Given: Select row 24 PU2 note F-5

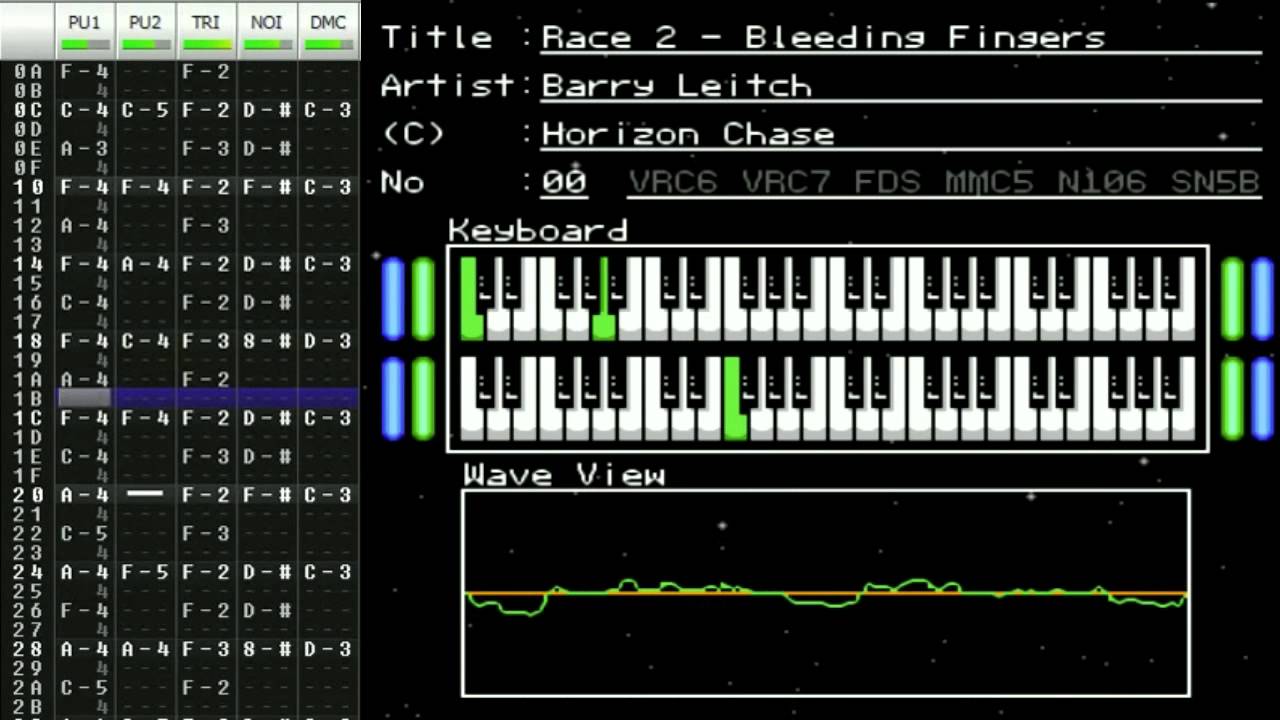Looking at the screenshot, I should point(145,572).
